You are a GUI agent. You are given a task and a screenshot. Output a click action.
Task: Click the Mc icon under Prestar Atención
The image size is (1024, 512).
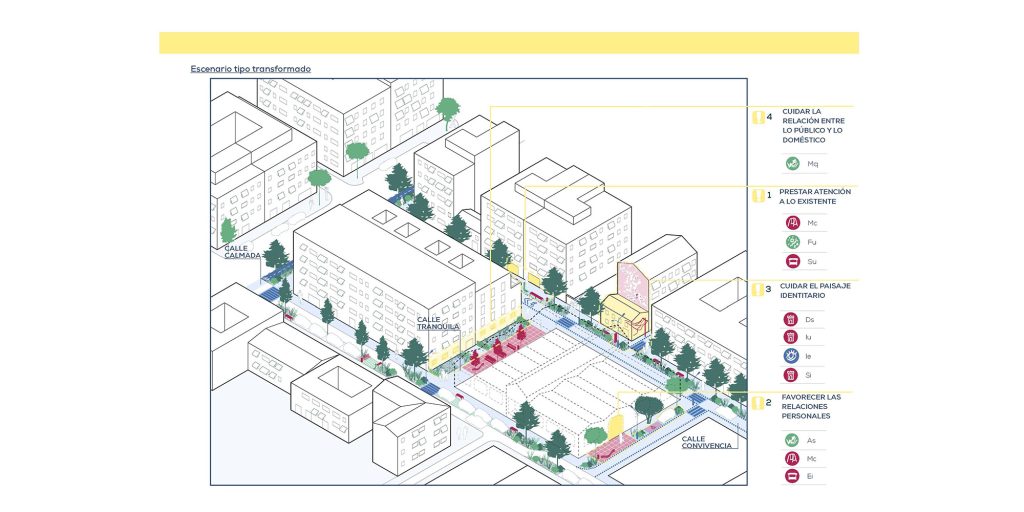click(792, 223)
